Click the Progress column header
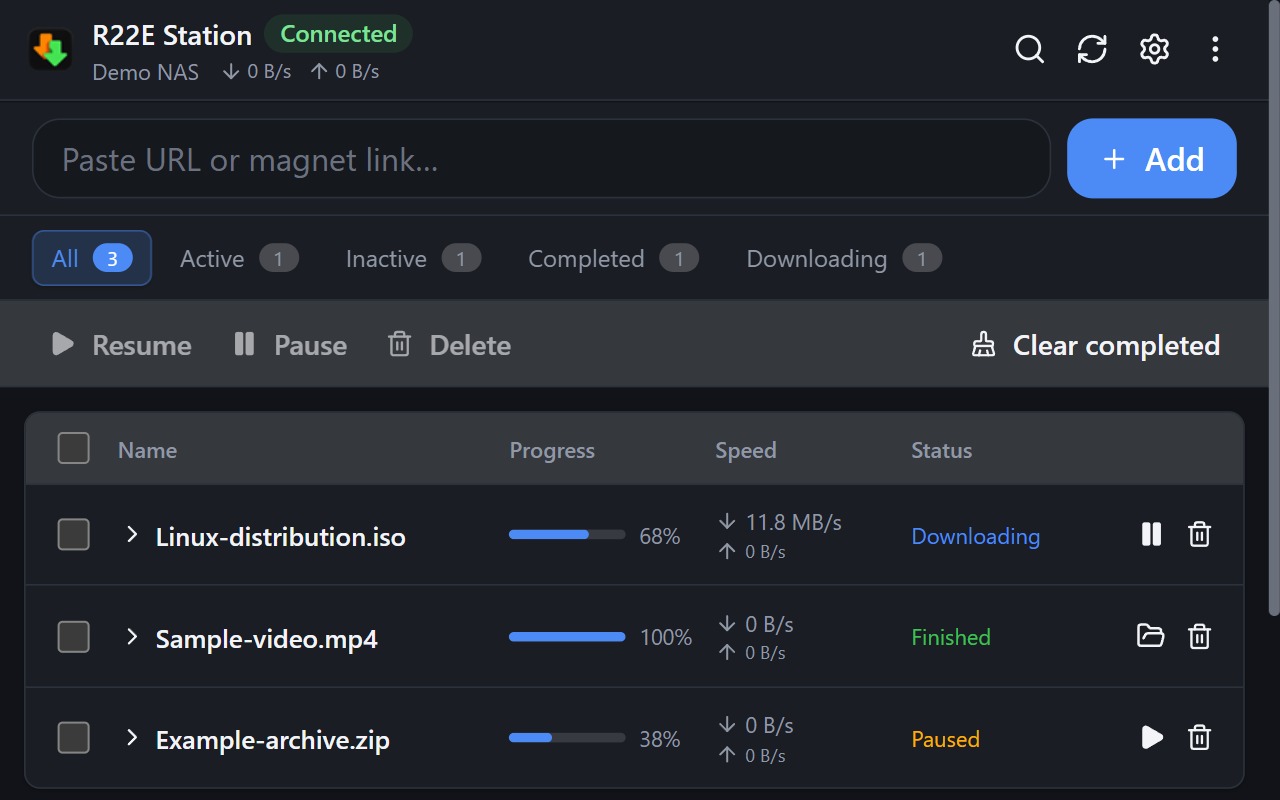The height and width of the screenshot is (800, 1280). (x=552, y=450)
